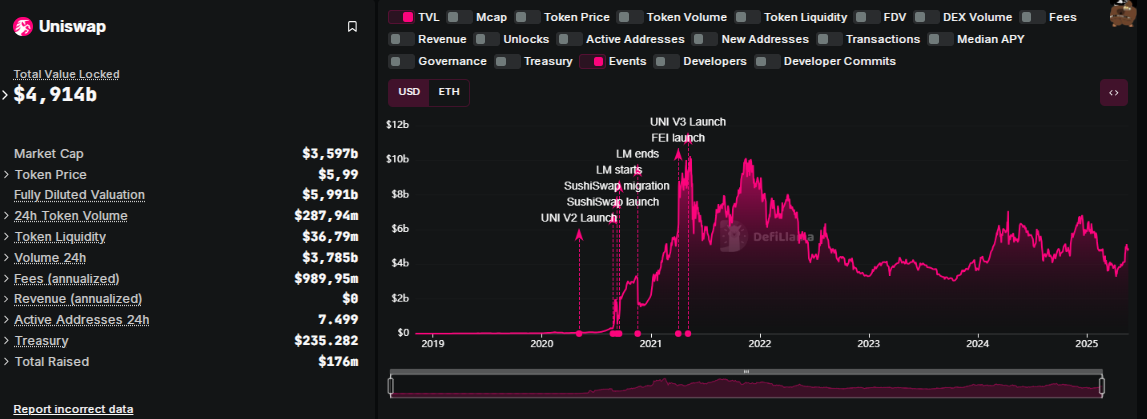Expand the Total Value Locked breakdown

click(x=5, y=94)
